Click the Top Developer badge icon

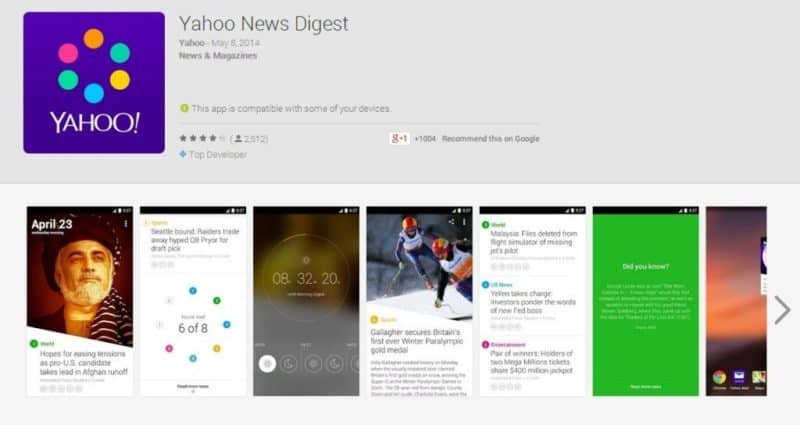coord(183,154)
